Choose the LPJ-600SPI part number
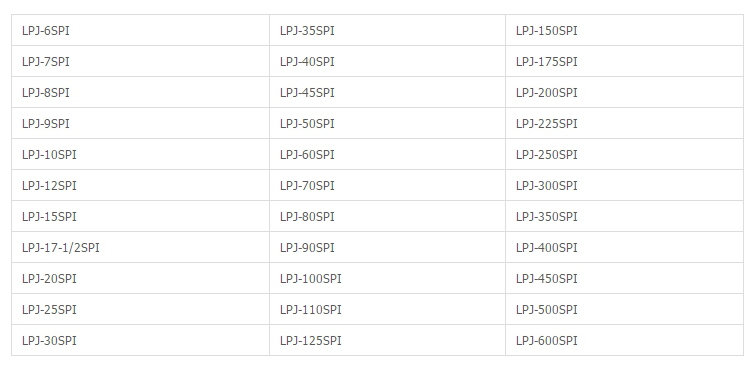750x372 pixels. point(547,340)
